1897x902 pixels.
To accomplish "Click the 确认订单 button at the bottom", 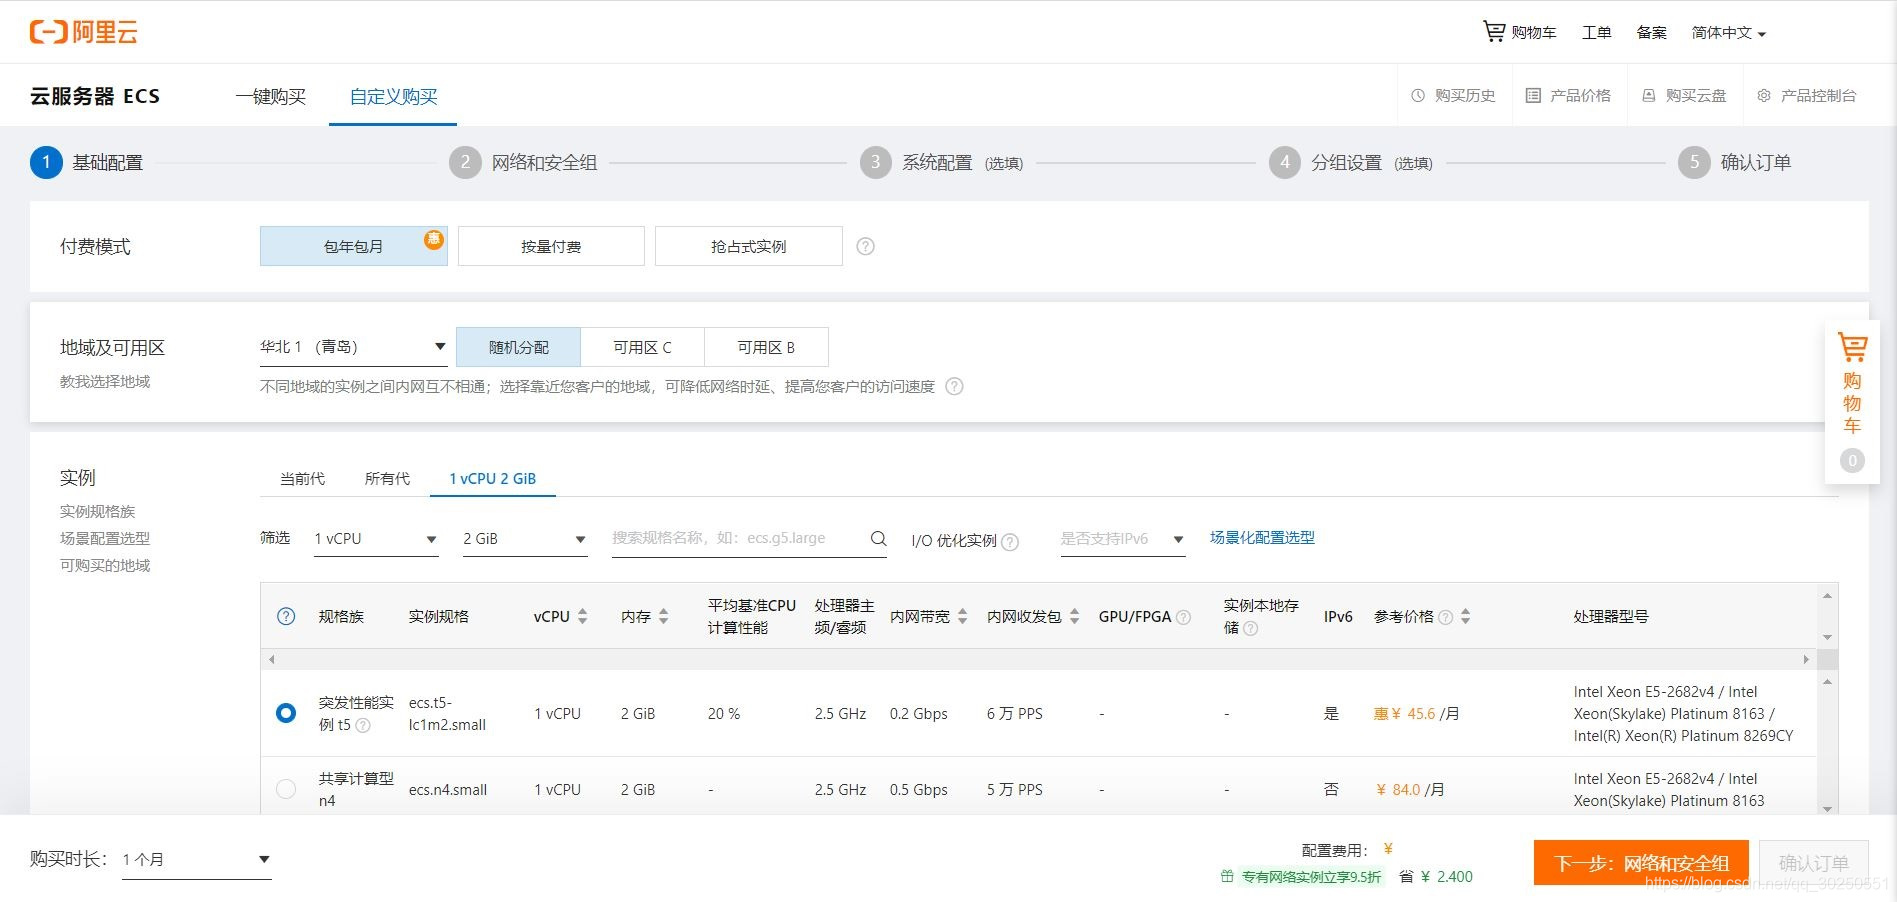I will 1814,863.
